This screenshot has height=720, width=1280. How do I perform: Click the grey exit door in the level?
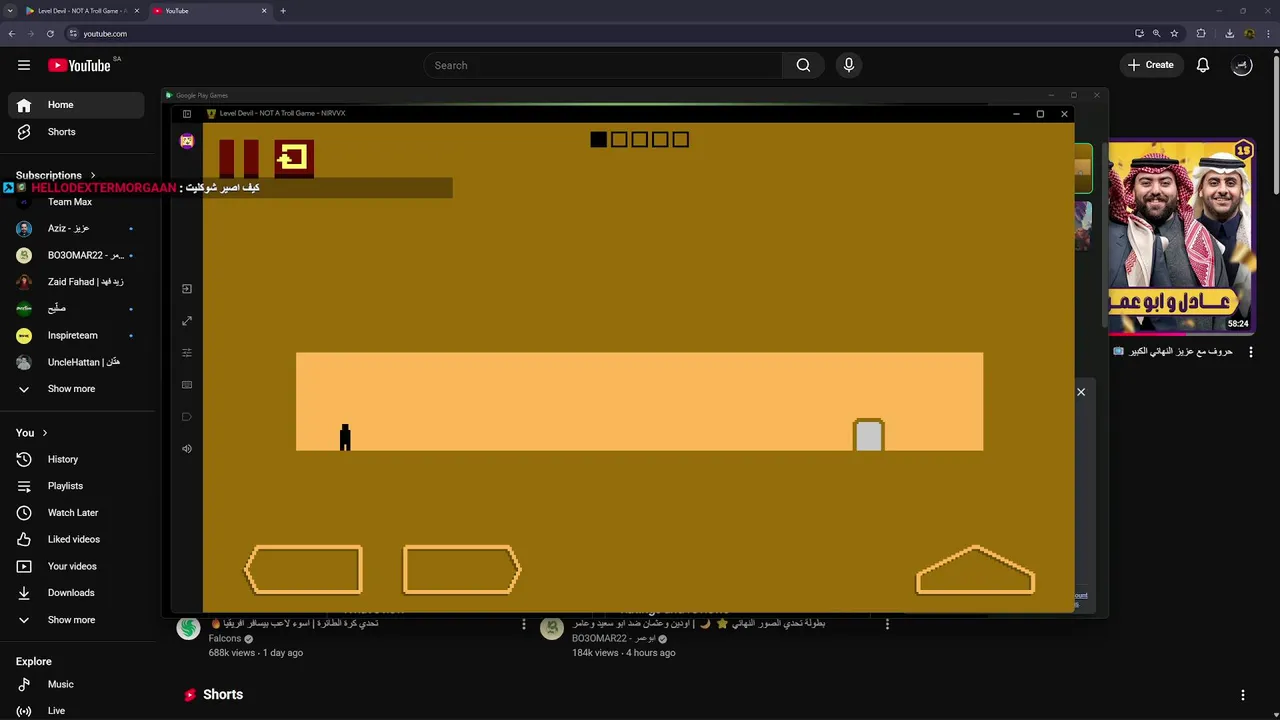(x=869, y=435)
